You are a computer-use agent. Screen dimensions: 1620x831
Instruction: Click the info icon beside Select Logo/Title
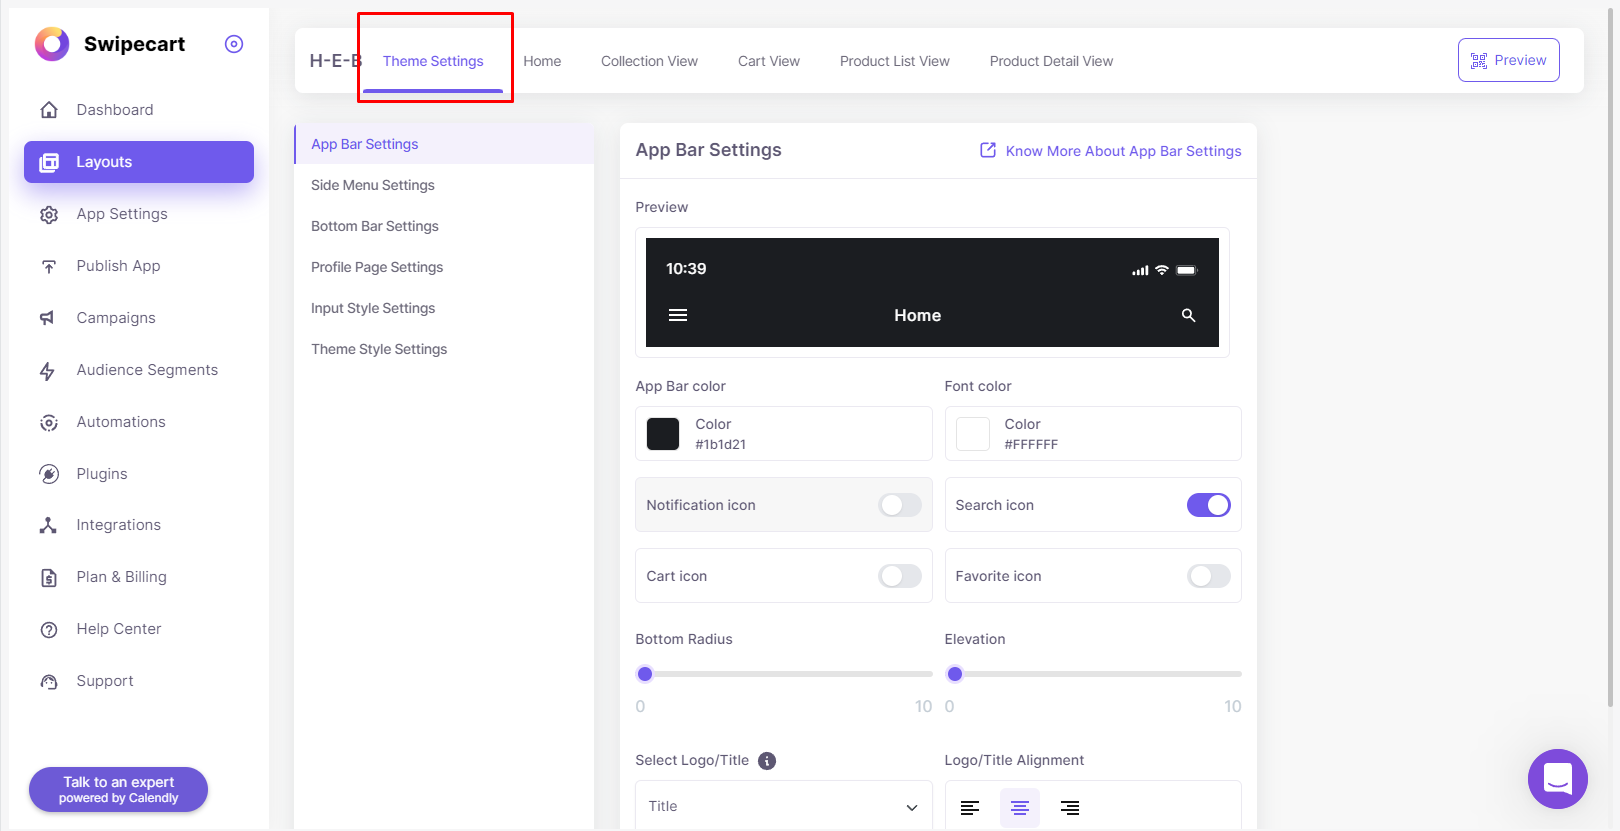click(x=767, y=761)
